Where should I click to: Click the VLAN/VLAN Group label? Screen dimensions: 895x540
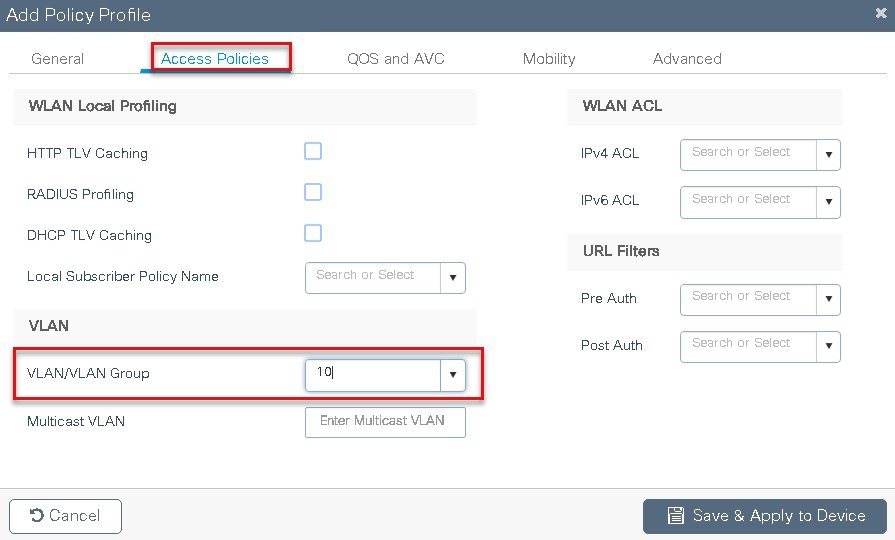[88, 373]
